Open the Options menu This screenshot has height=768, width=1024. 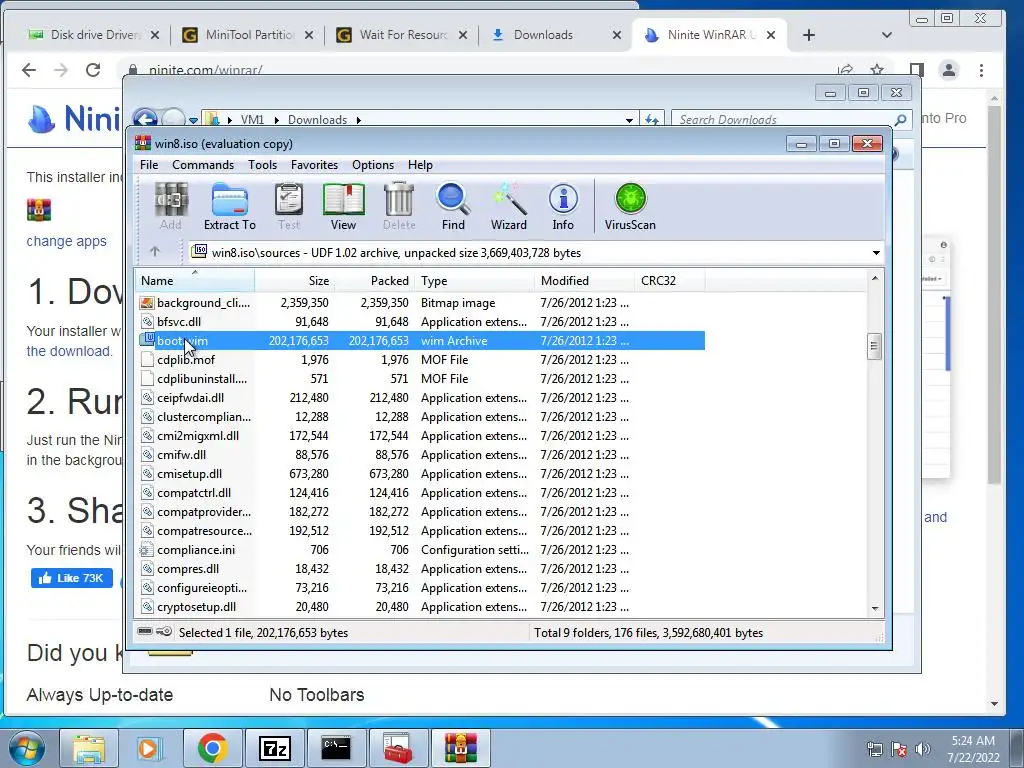(373, 165)
